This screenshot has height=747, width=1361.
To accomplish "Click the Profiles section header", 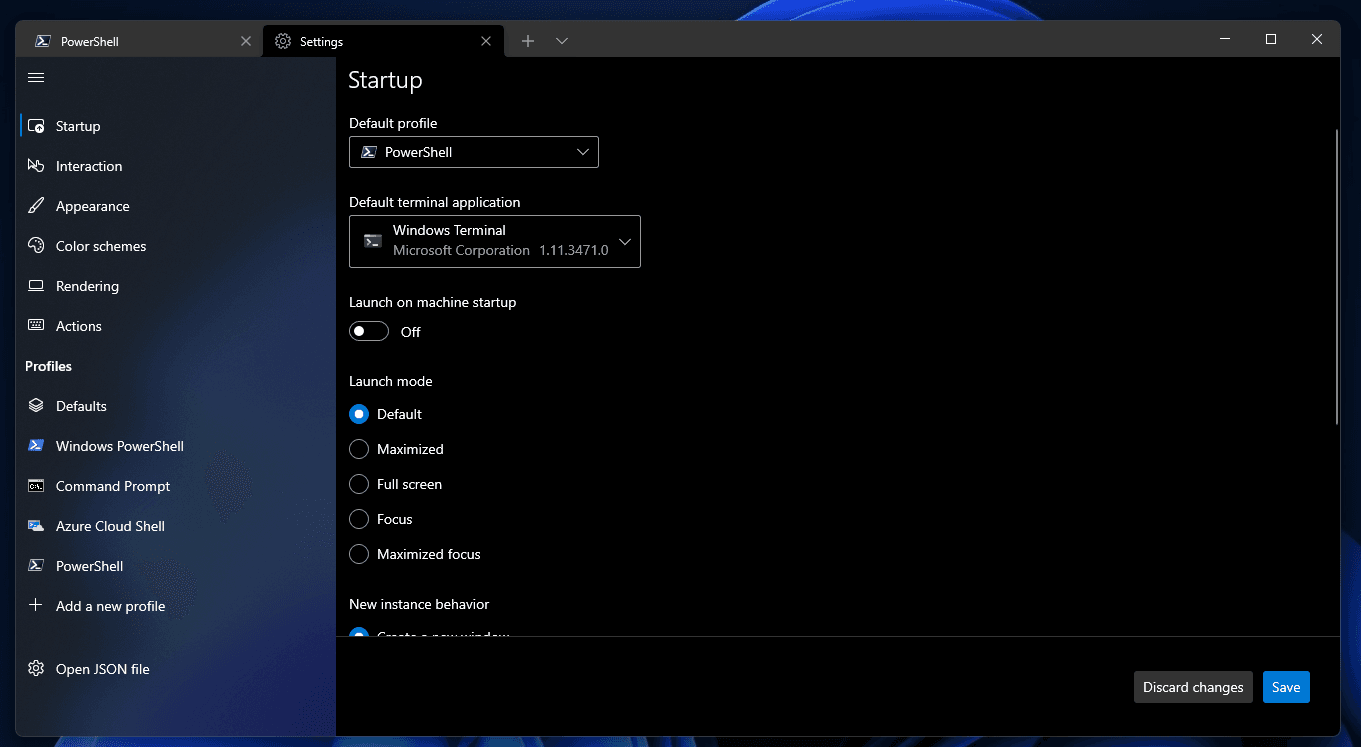I will [x=48, y=366].
